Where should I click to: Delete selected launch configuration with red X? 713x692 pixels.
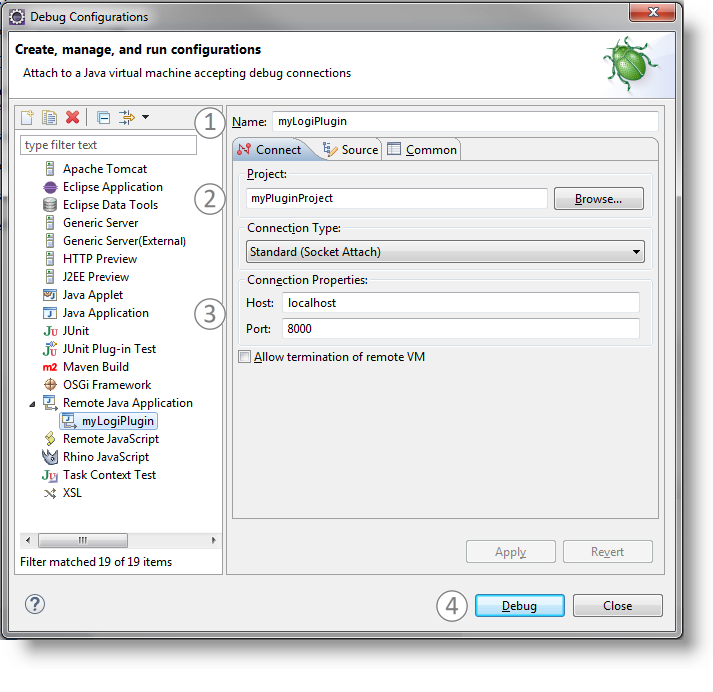72,117
